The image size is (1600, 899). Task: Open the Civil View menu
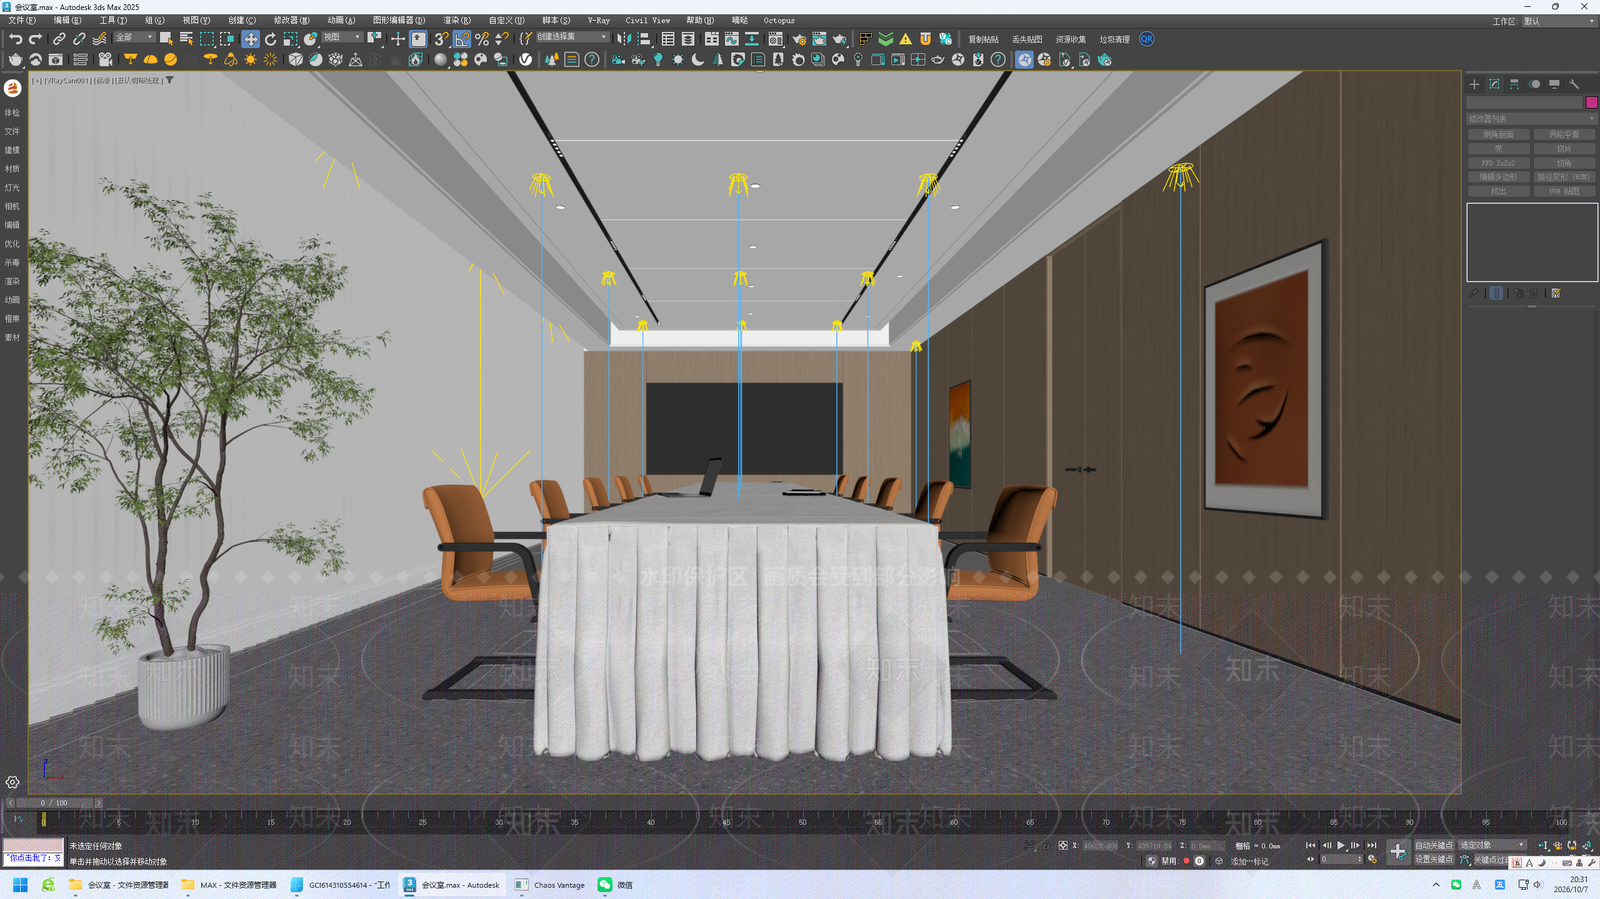click(647, 20)
